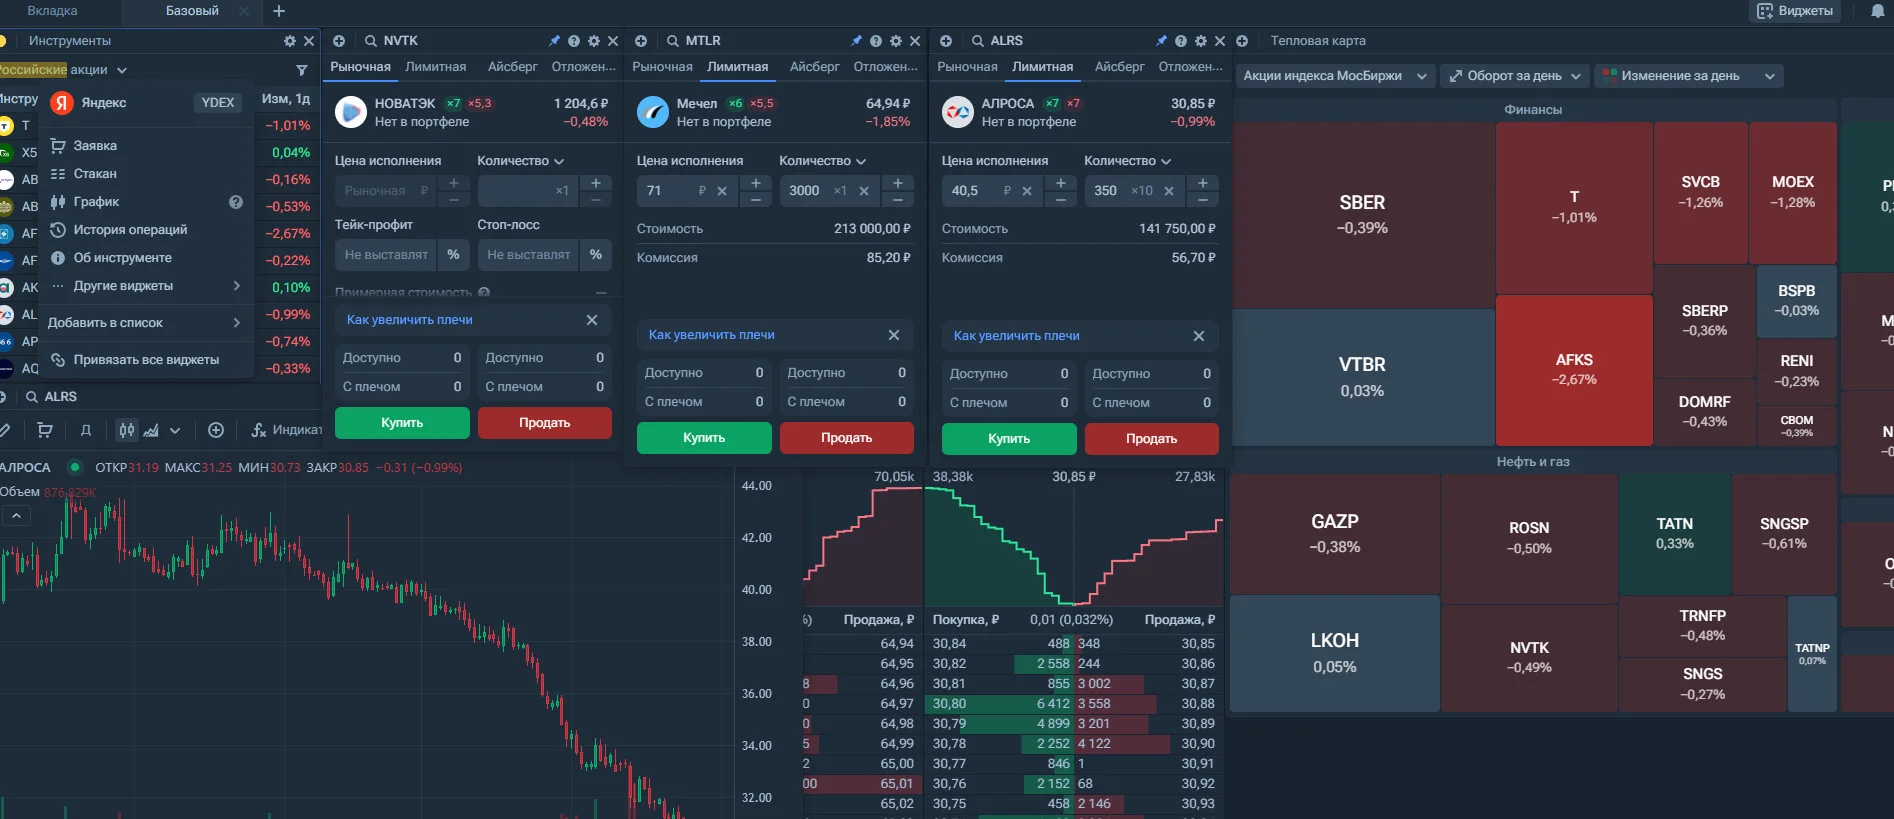Toggle pin on the NVTK order widget
This screenshot has height=819, width=1894.
(x=554, y=41)
